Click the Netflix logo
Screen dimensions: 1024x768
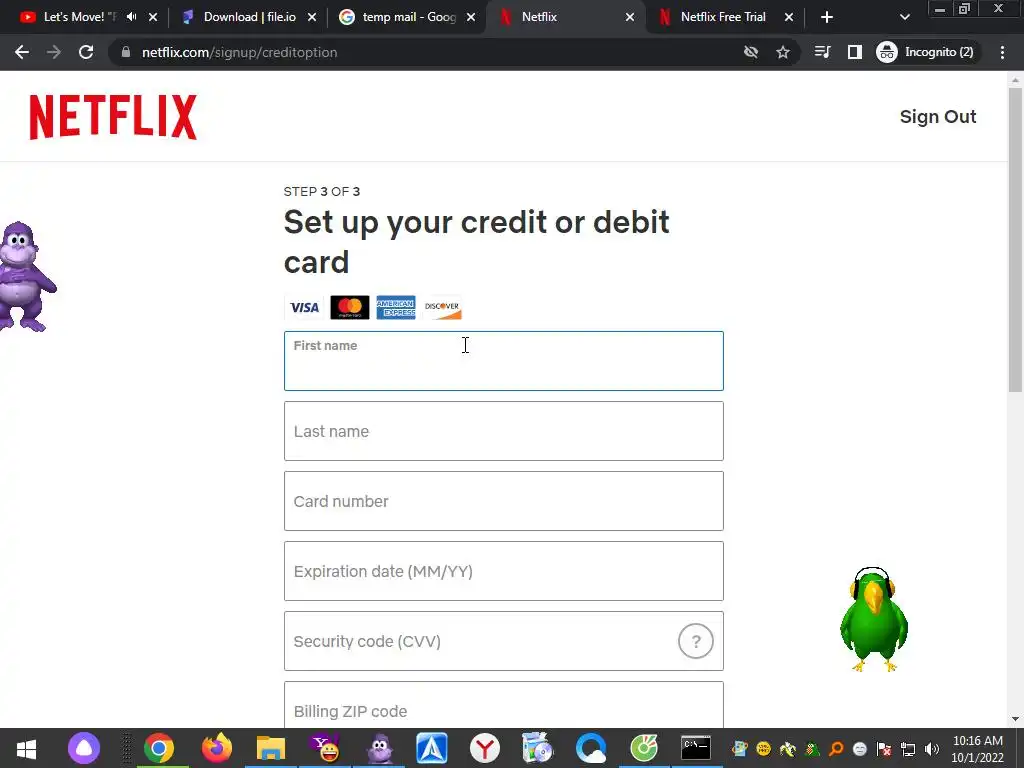pyautogui.click(x=113, y=117)
